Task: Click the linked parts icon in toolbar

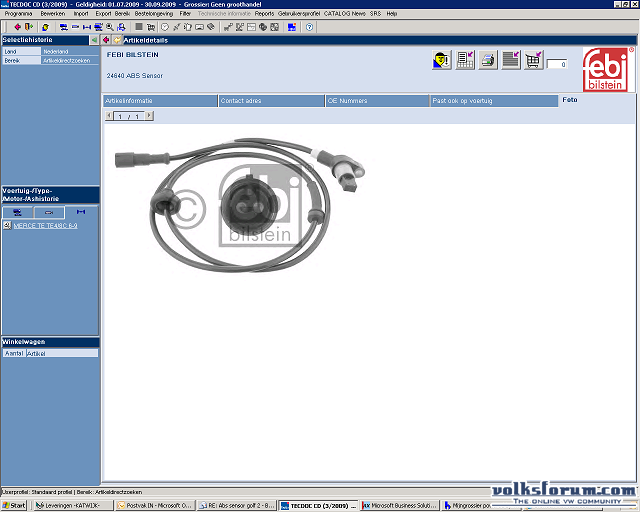Action: pos(228,27)
